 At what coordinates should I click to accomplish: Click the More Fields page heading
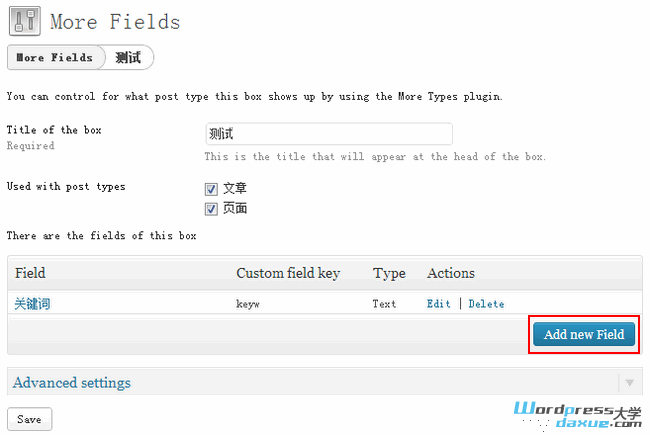115,22
